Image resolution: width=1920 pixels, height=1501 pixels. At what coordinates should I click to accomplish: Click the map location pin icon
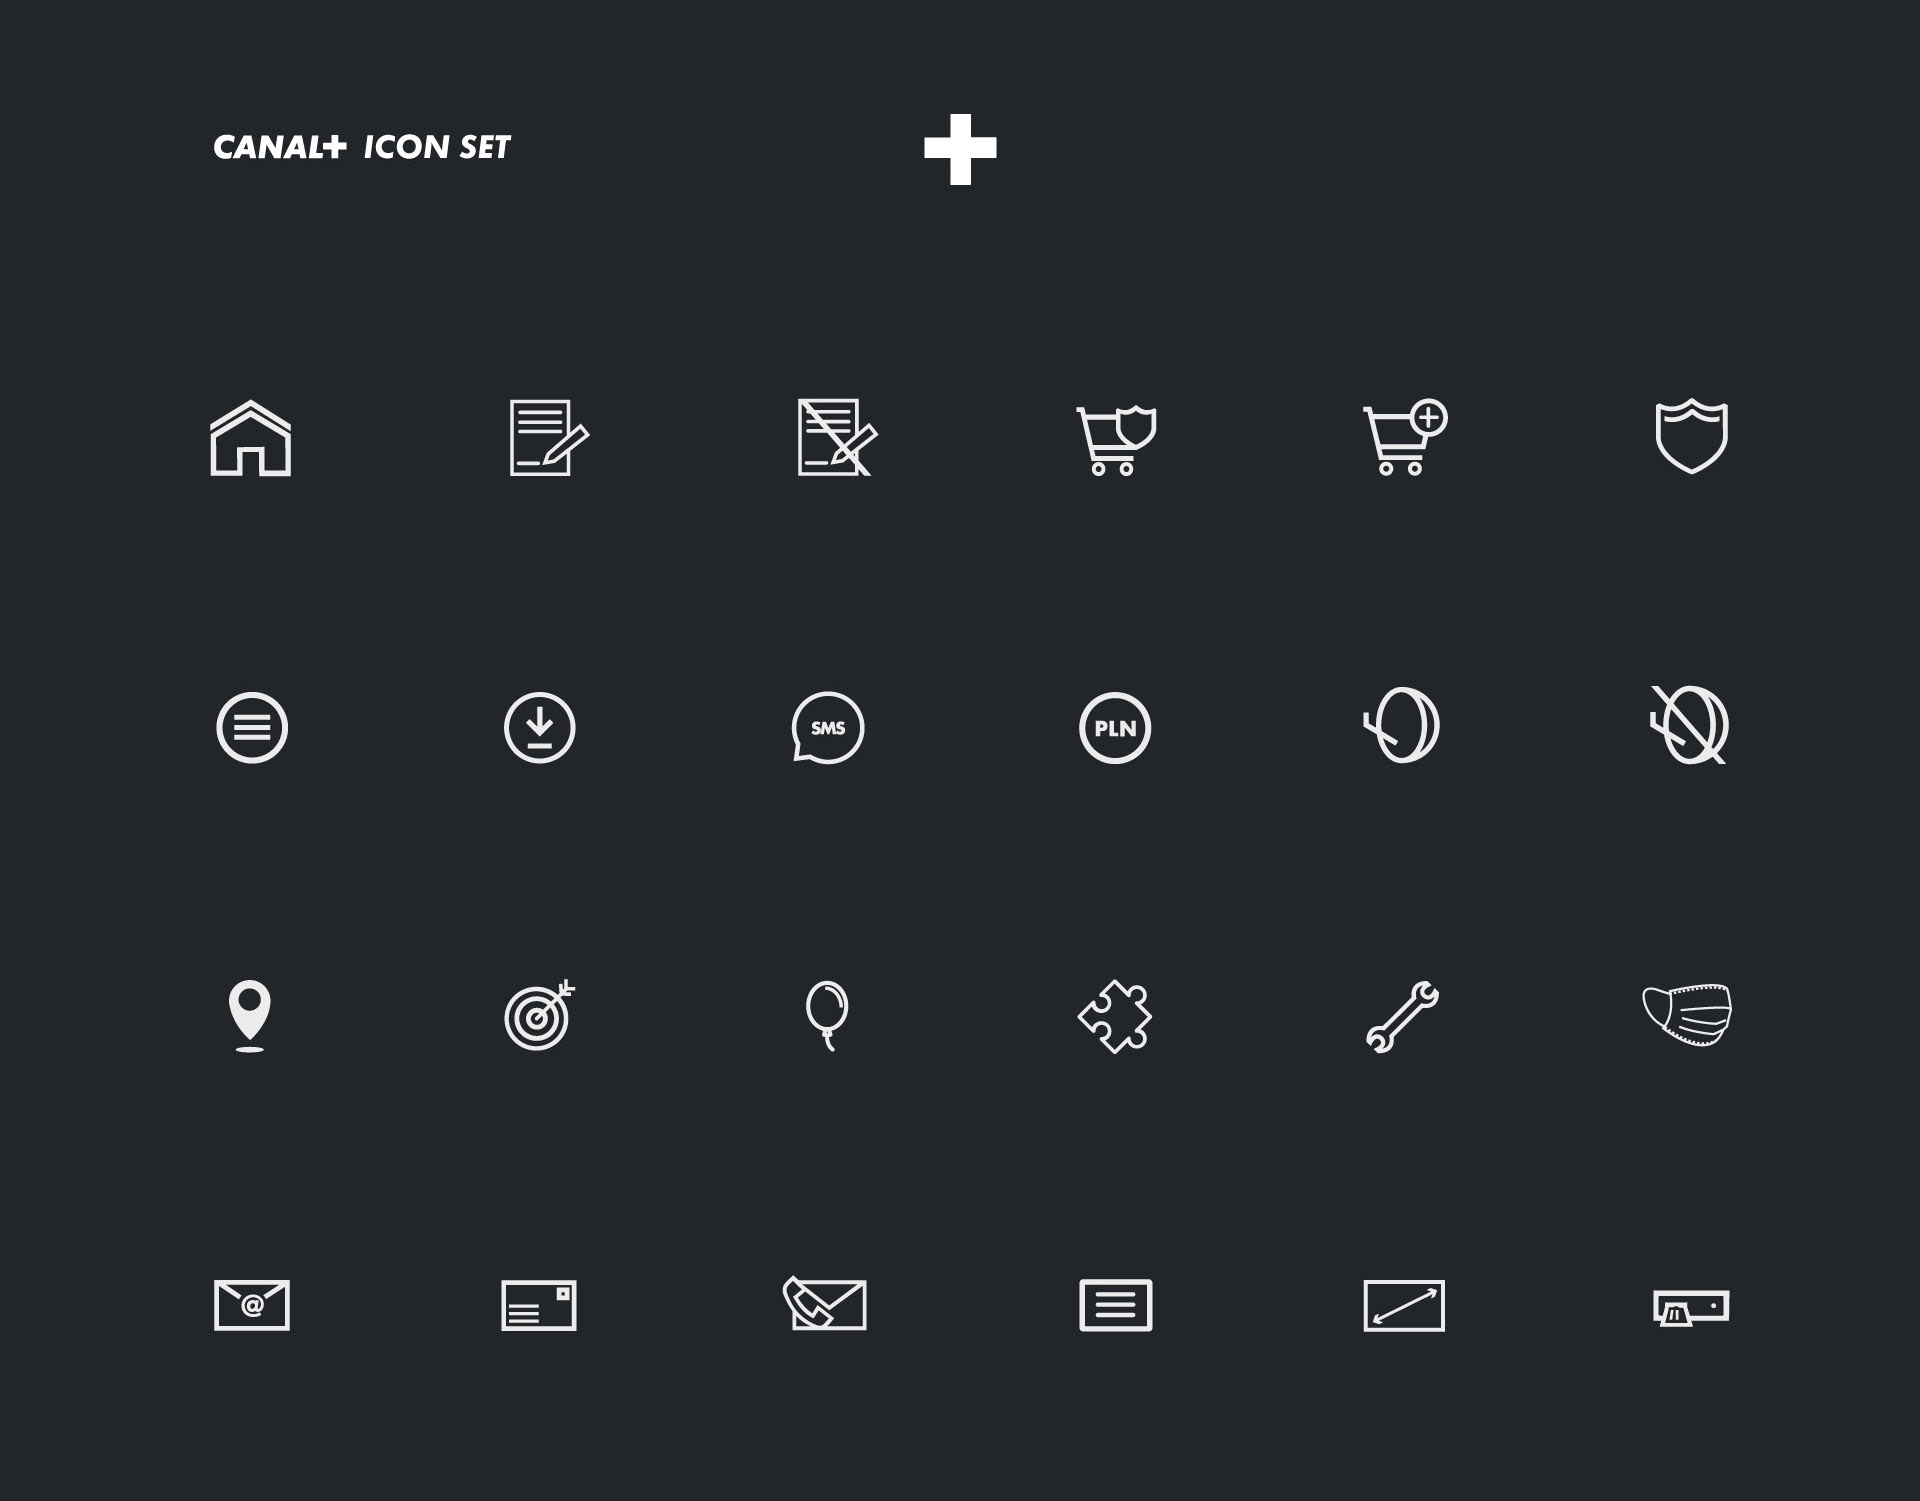[x=250, y=1016]
